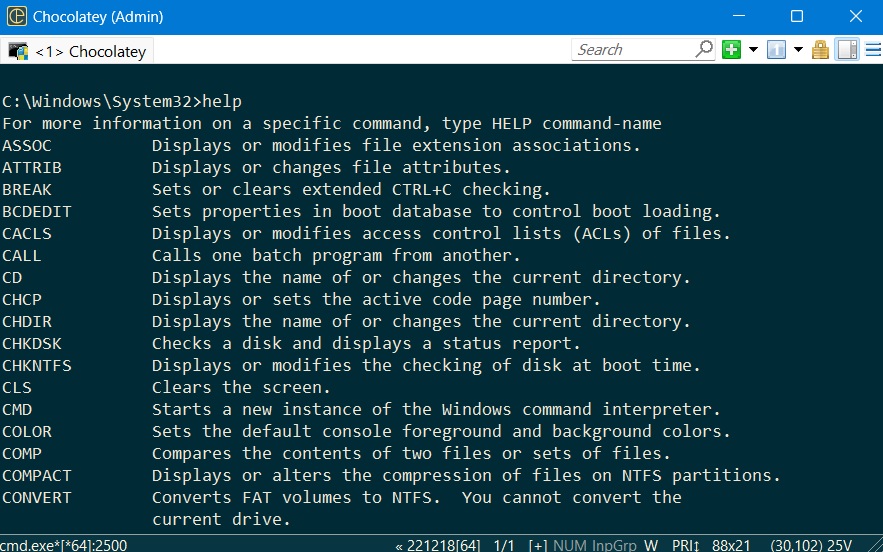Click the active console number 1 icon
This screenshot has height=552, width=883.
[776, 50]
